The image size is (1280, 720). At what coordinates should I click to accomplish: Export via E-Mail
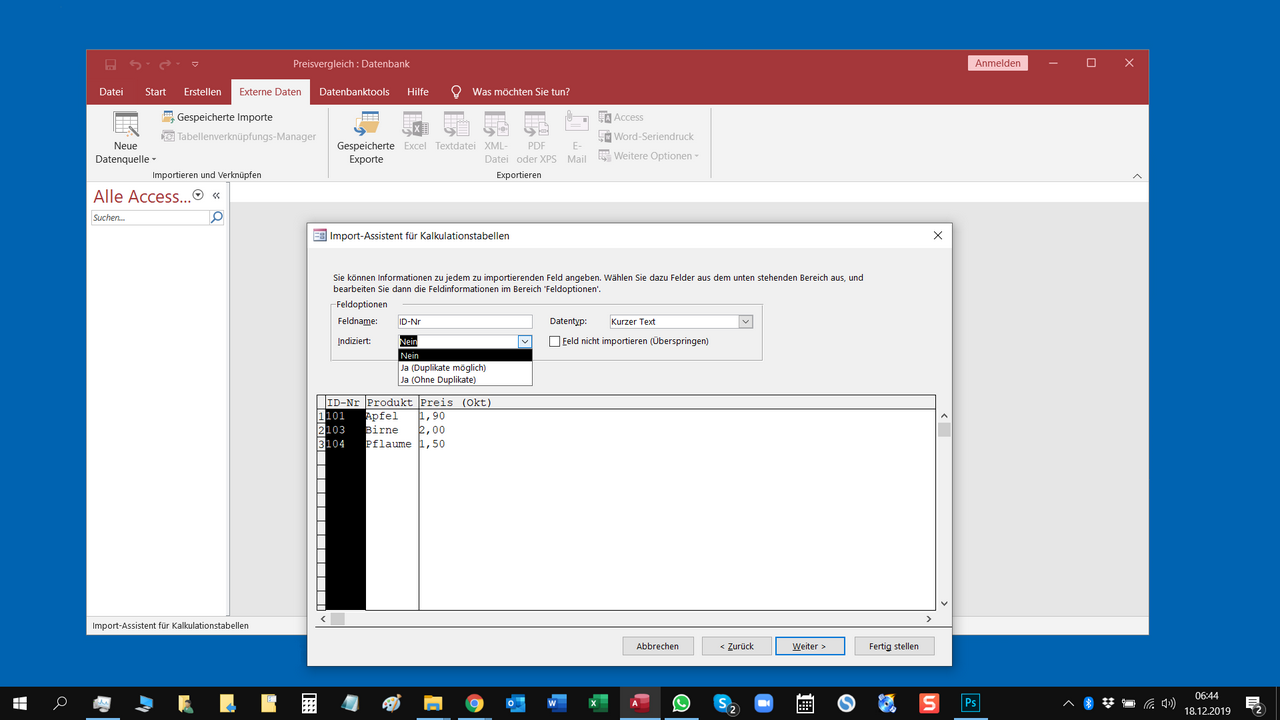(577, 138)
